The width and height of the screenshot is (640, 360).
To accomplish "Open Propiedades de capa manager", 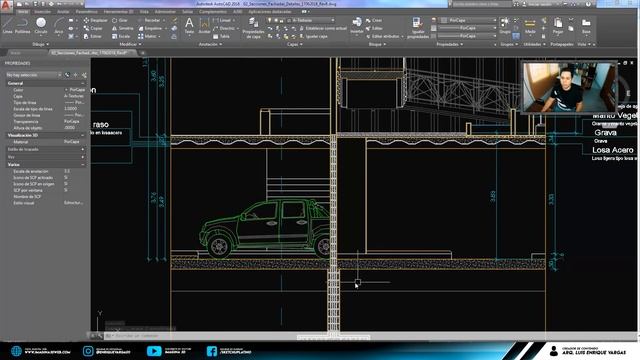I will coord(253,28).
